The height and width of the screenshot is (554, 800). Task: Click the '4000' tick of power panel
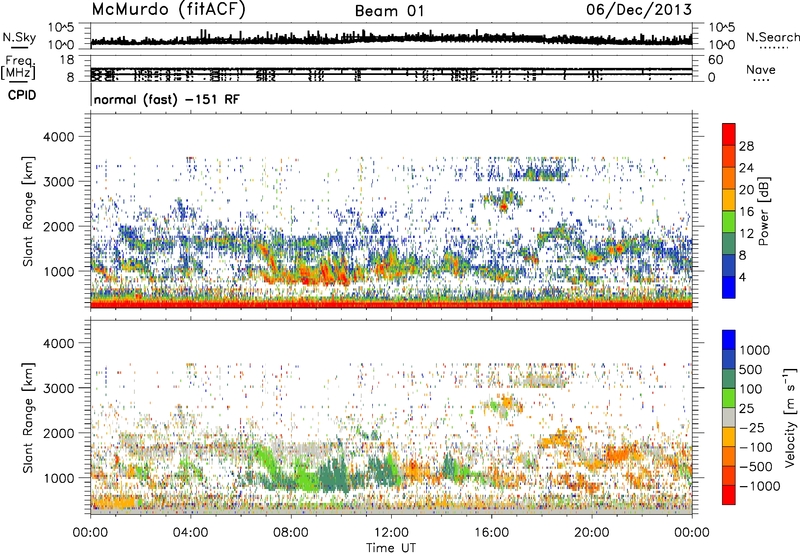[58, 137]
